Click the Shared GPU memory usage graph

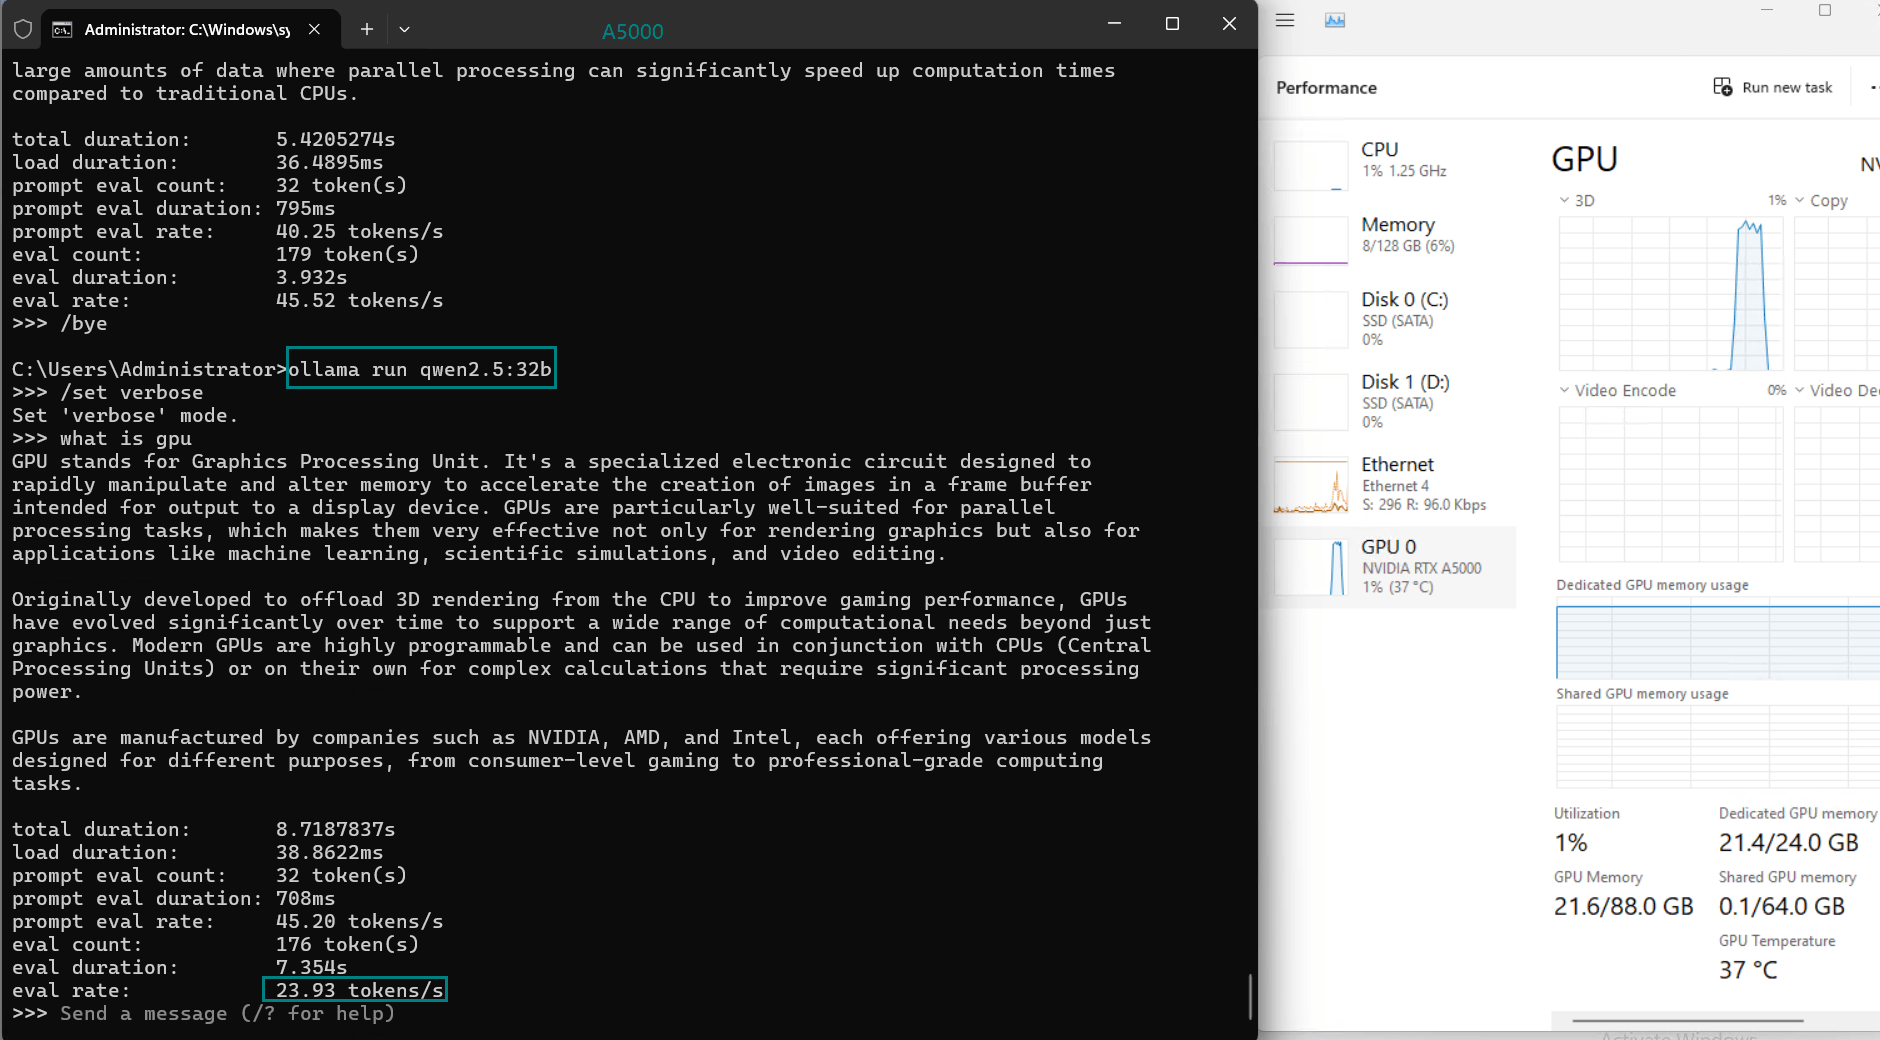pyautogui.click(x=1718, y=747)
